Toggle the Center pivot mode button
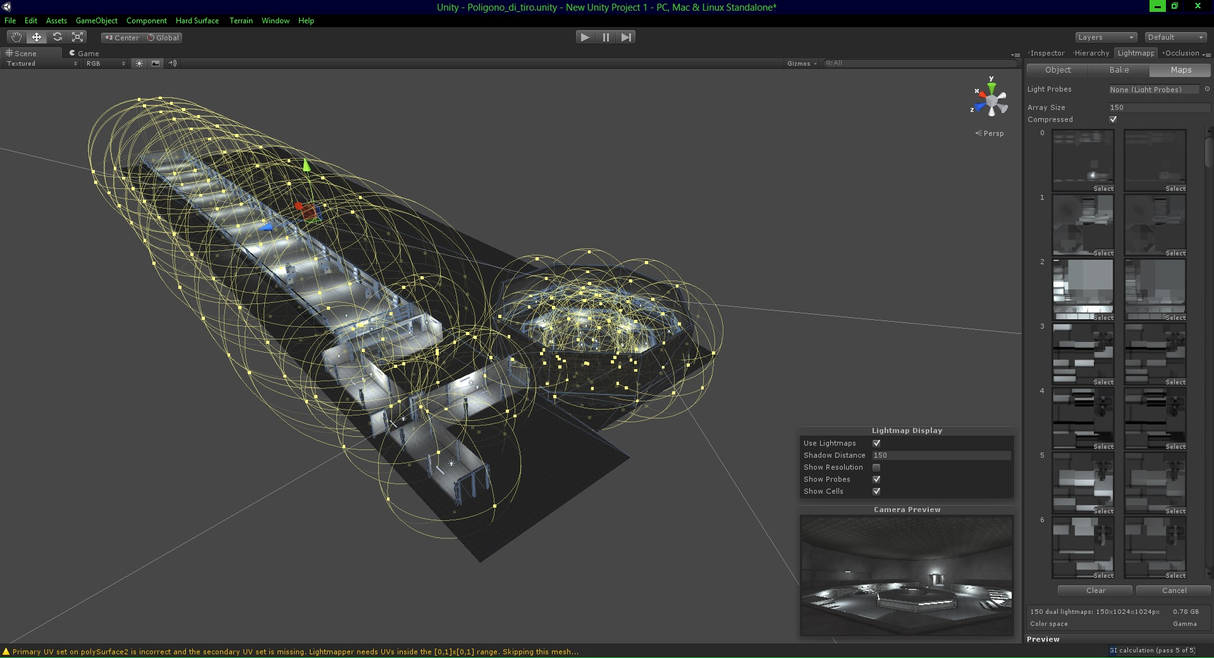This screenshot has width=1214, height=658. click(122, 38)
